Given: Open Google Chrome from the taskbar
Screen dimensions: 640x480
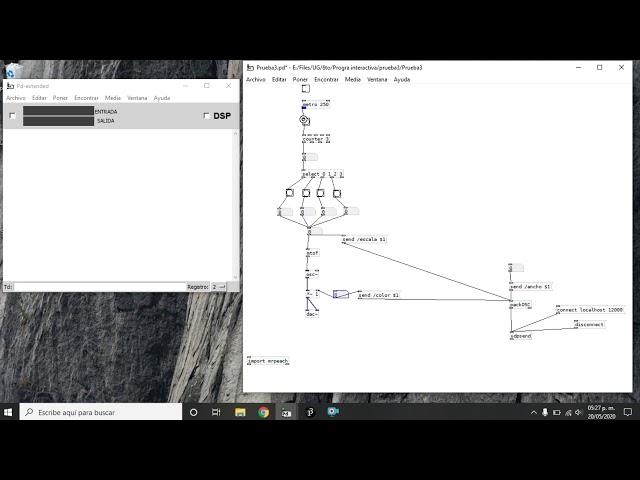Looking at the screenshot, I should pos(263,412).
